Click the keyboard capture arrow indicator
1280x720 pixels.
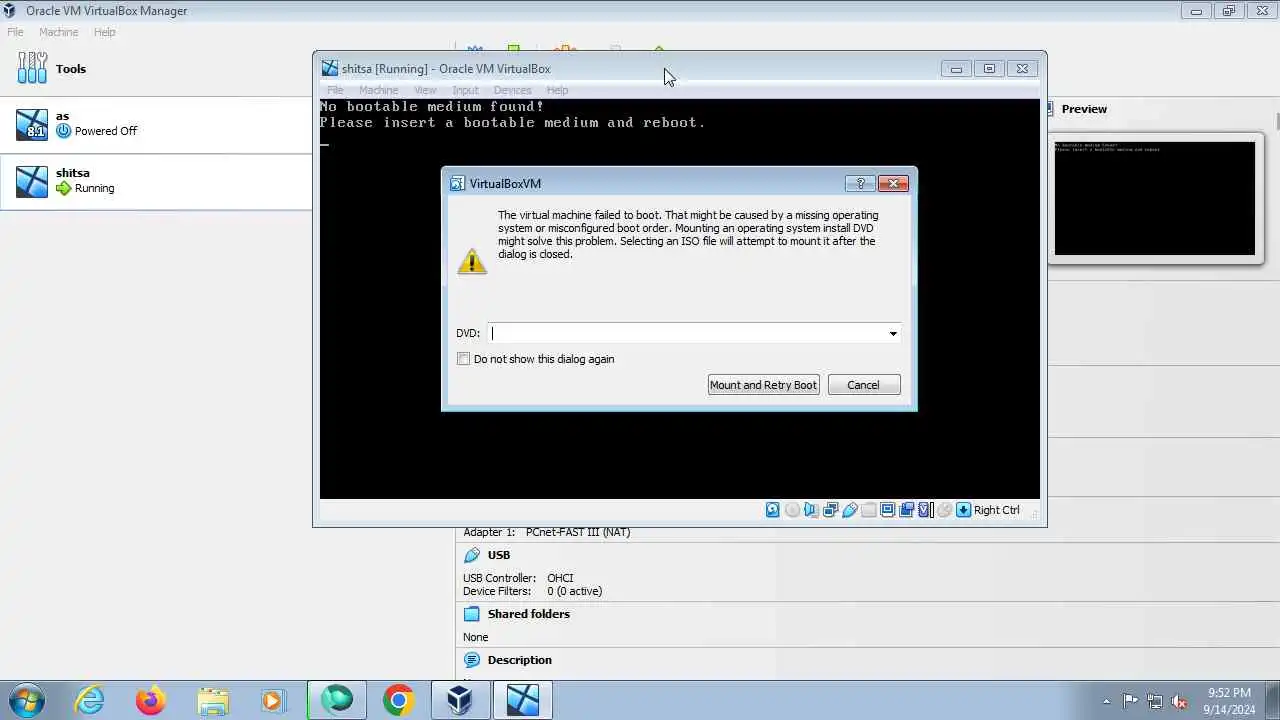(x=963, y=510)
